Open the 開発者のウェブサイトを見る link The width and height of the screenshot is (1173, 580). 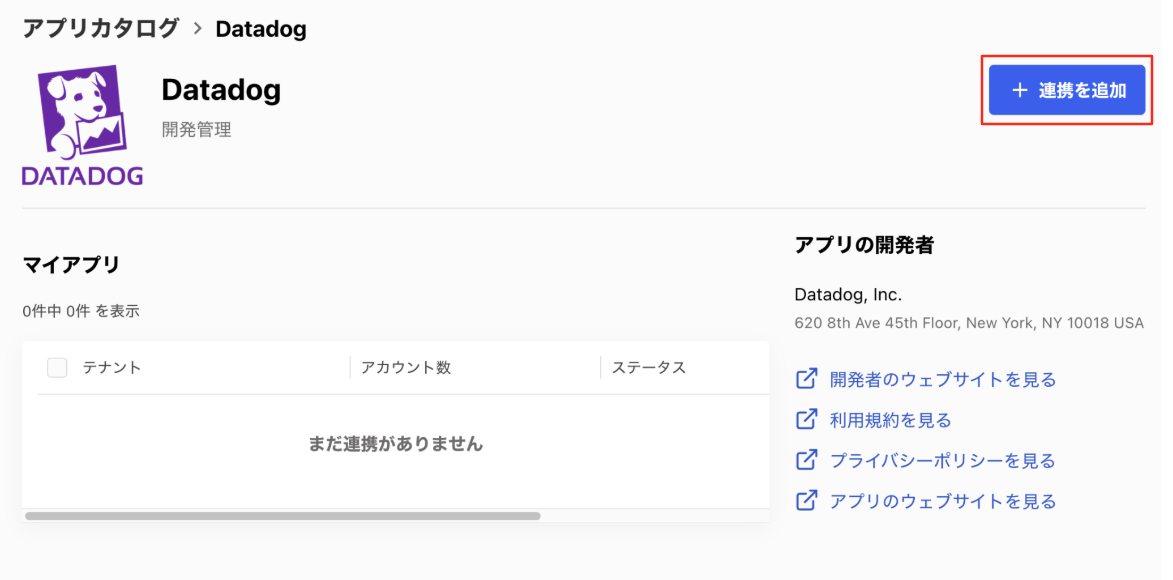pyautogui.click(x=943, y=379)
